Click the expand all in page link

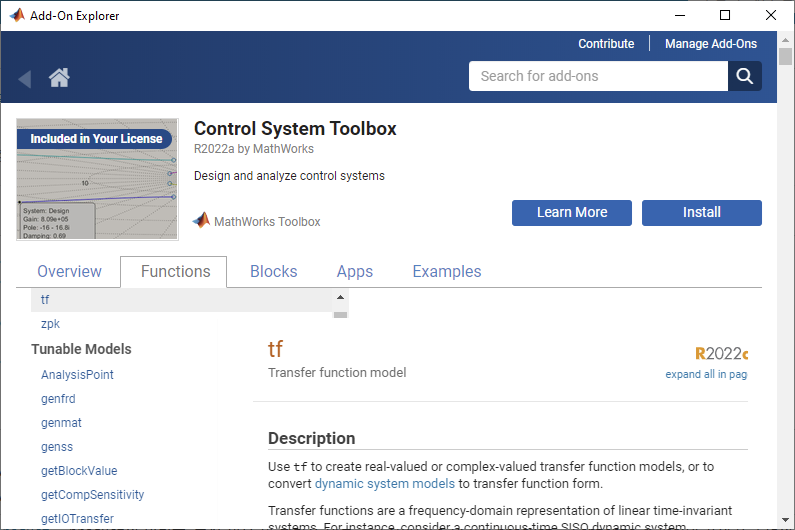tap(706, 374)
